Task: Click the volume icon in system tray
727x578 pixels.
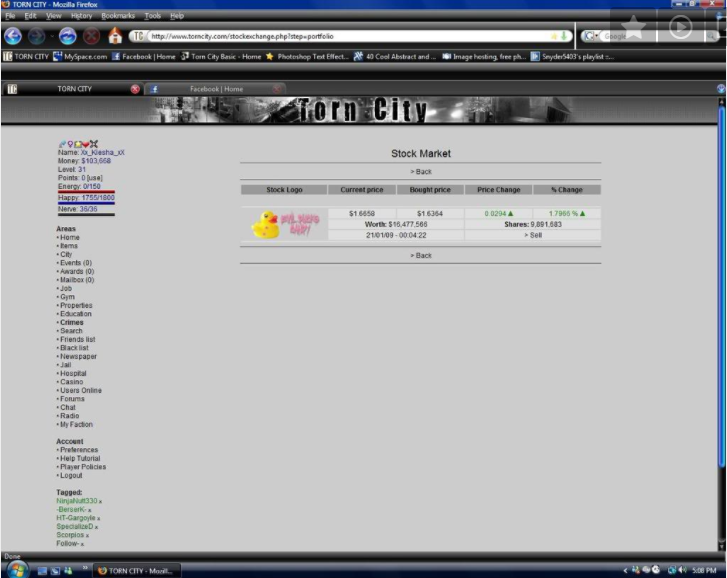Action: tap(682, 570)
